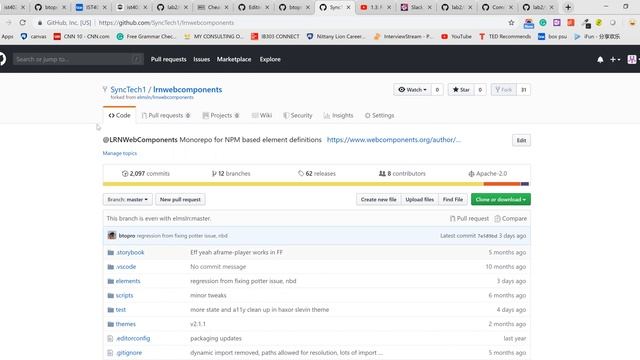Viewport: 640px width, 360px height.
Task: Bookmark this page with the star icon
Action: 511,23
